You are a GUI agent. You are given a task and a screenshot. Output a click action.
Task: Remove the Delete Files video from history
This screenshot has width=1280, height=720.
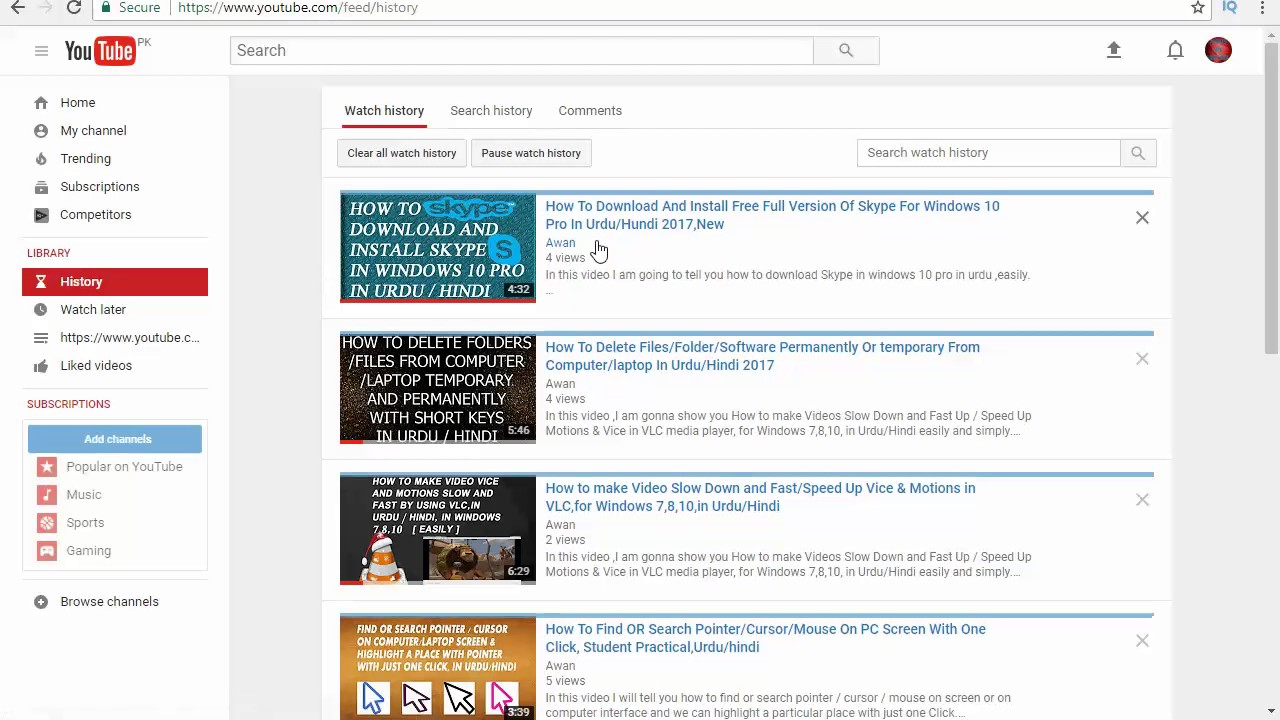(1142, 359)
